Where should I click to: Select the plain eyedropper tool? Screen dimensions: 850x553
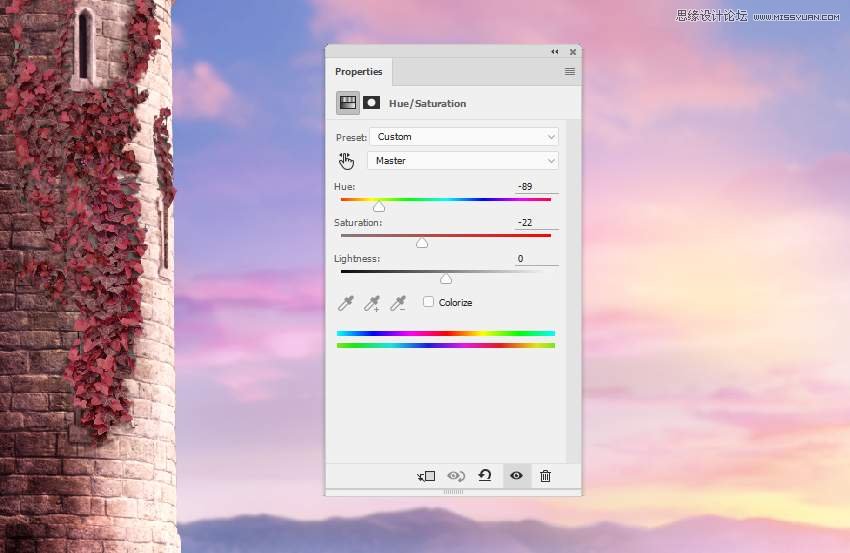pyautogui.click(x=346, y=303)
